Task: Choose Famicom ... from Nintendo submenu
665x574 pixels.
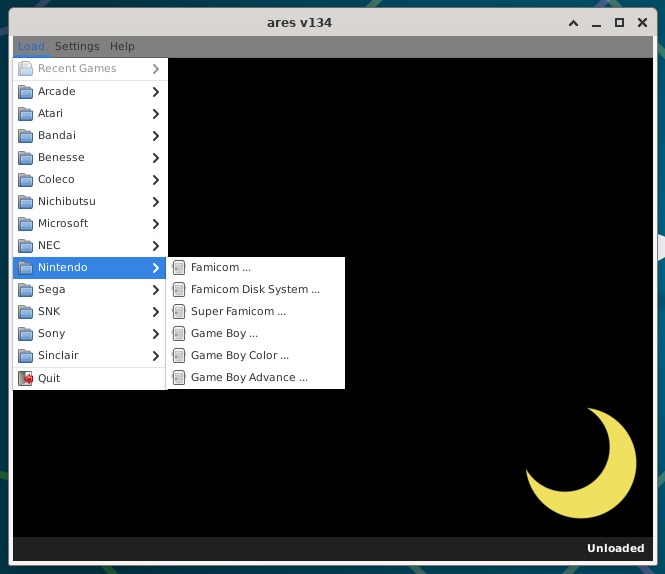Action: 257,268
